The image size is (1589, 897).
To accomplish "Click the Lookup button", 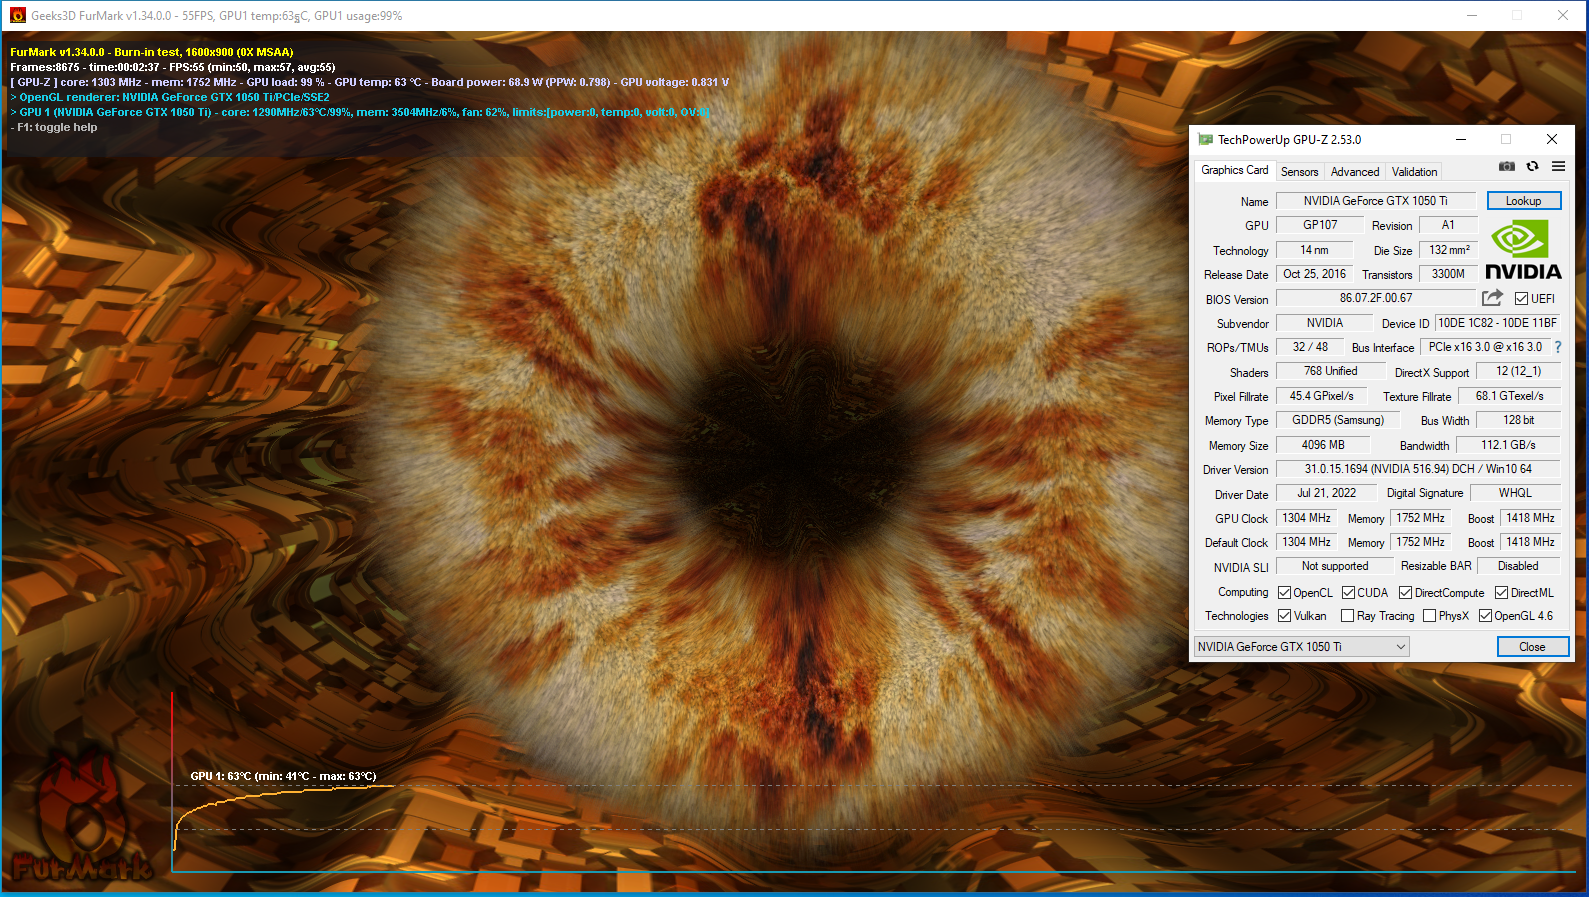I will (1523, 201).
